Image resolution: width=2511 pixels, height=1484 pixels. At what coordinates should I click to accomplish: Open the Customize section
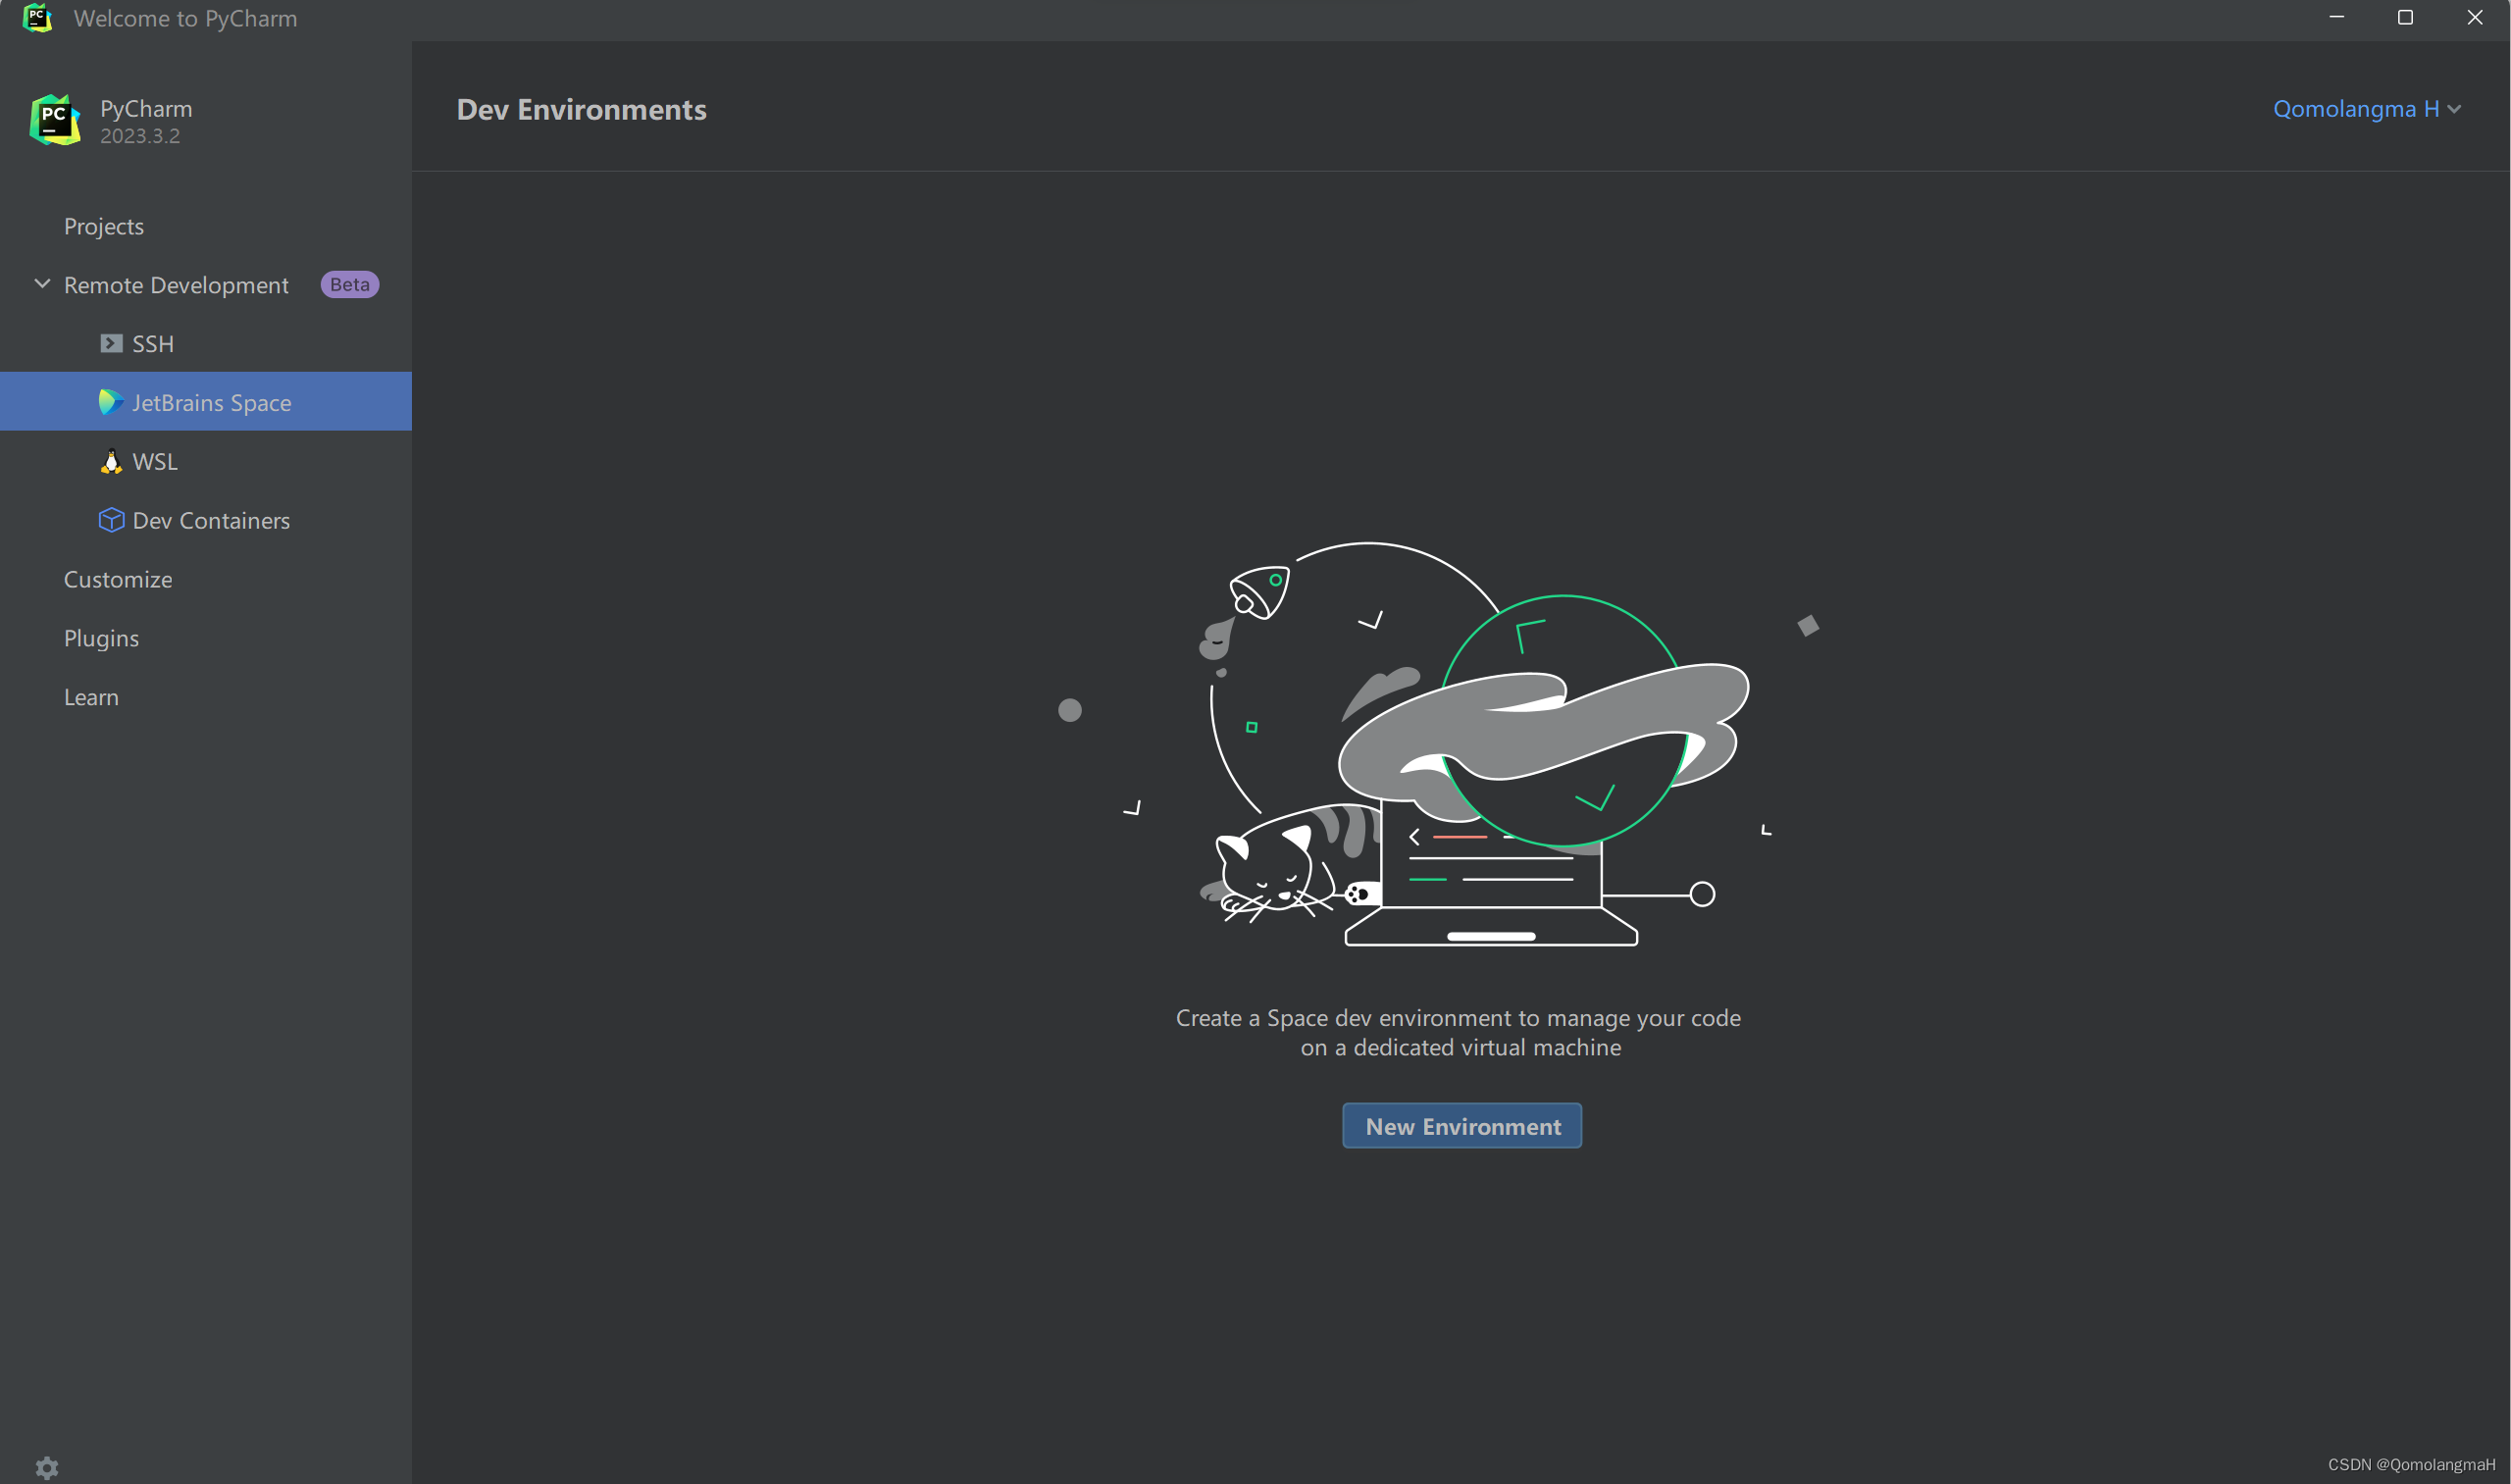[117, 579]
